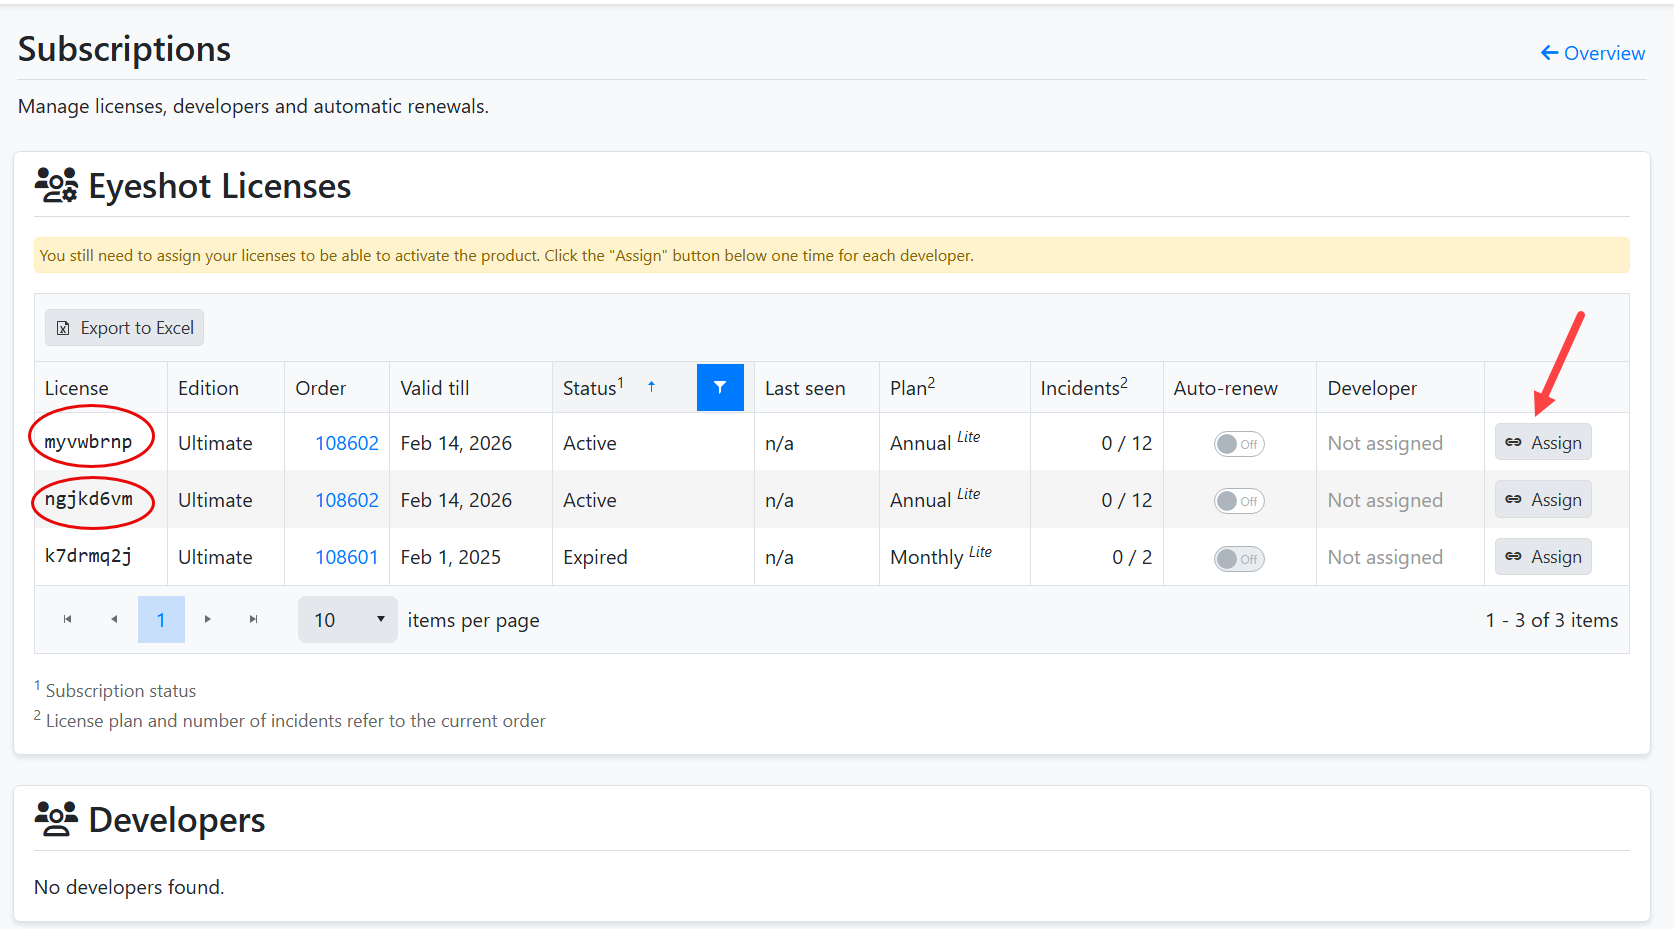Go back to Overview
The height and width of the screenshot is (929, 1674).
pyautogui.click(x=1592, y=53)
